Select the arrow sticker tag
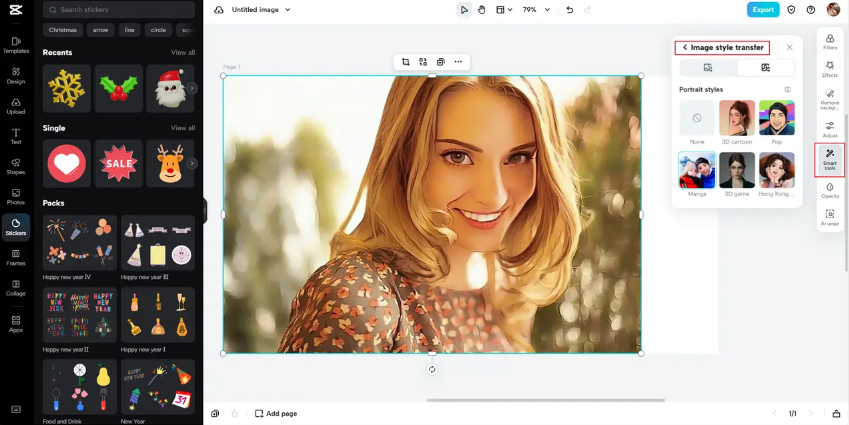 tap(100, 30)
